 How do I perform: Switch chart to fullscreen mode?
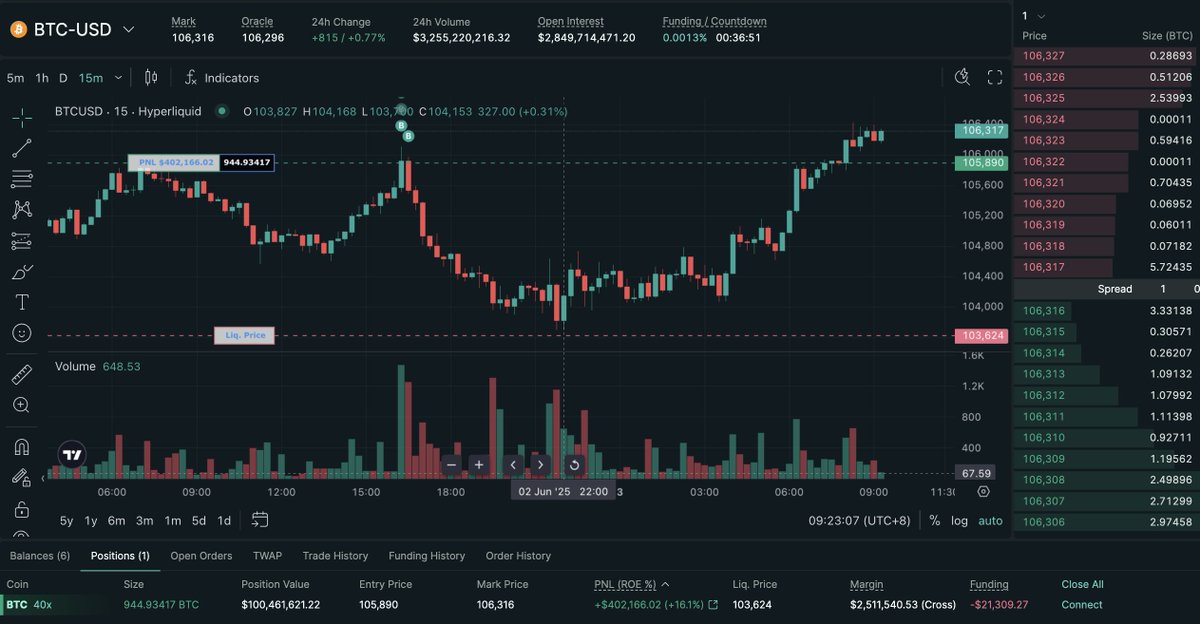(995, 77)
